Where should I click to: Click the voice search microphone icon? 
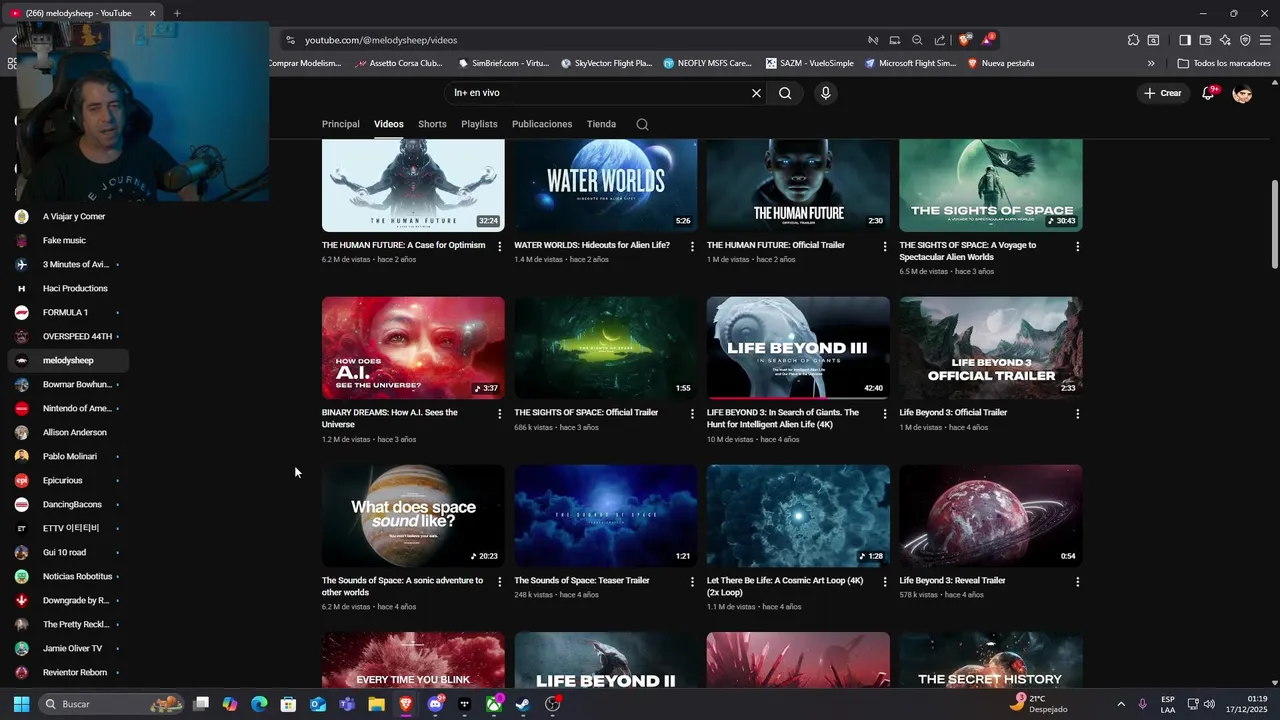(x=825, y=93)
